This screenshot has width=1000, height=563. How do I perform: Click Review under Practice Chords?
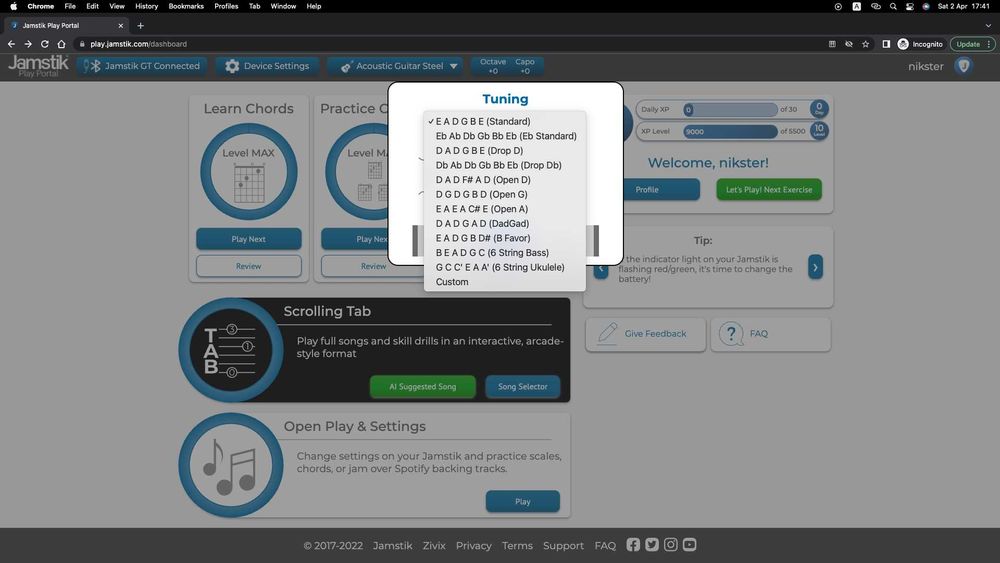[x=373, y=266]
